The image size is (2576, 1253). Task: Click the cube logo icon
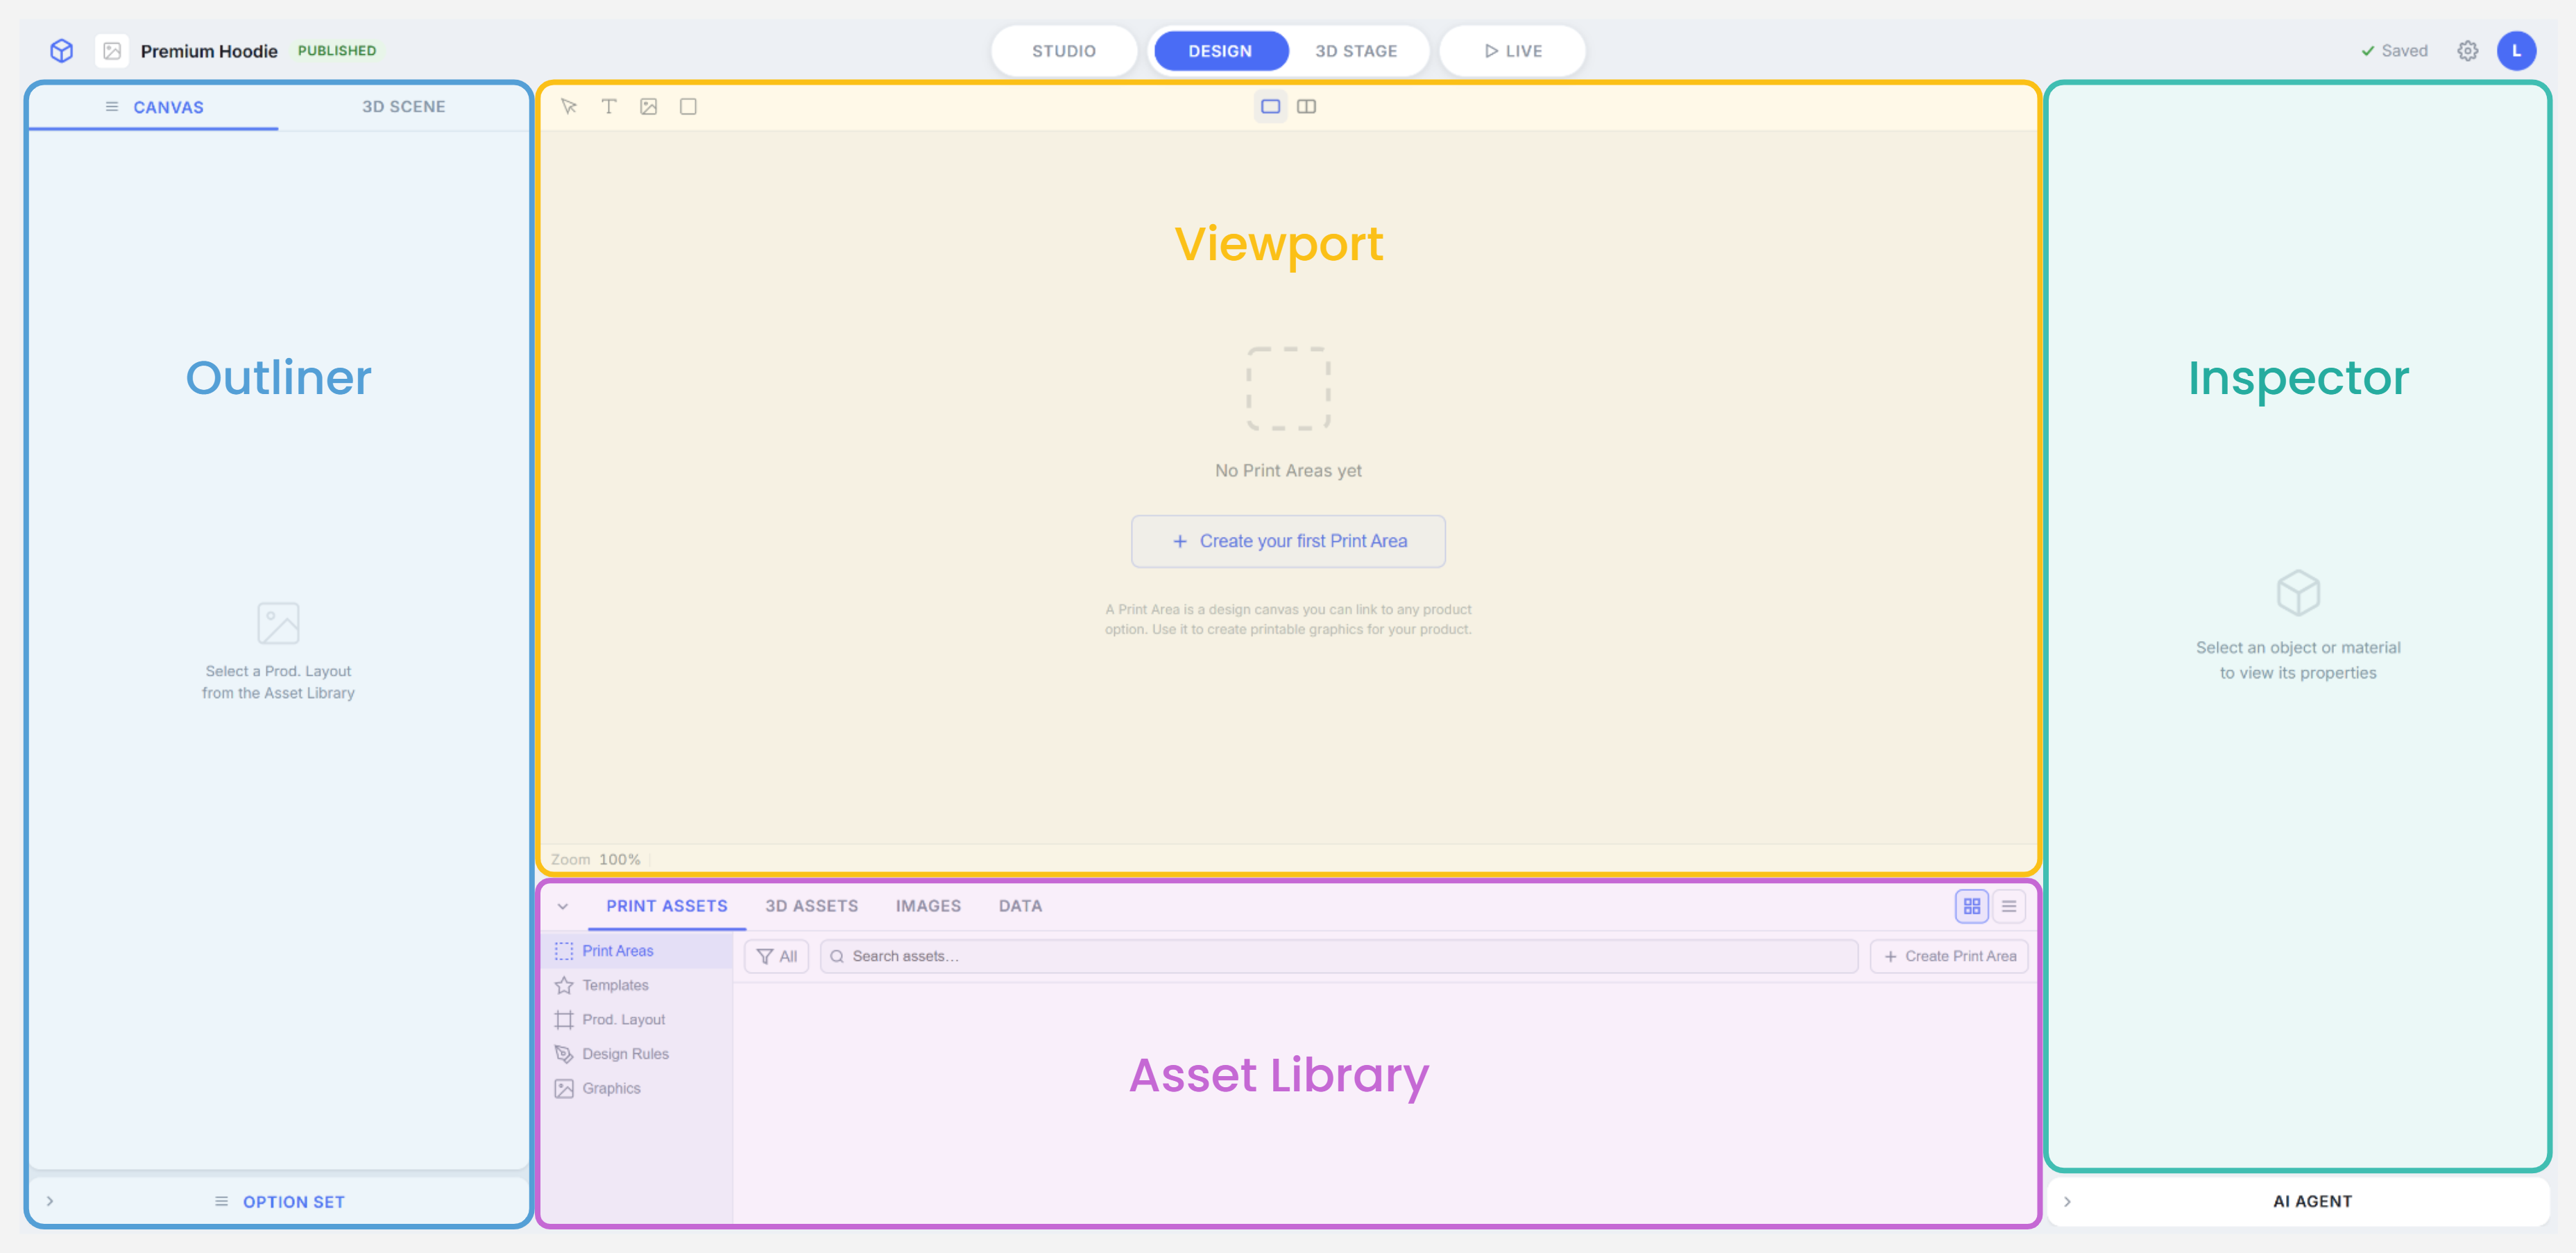(x=62, y=51)
